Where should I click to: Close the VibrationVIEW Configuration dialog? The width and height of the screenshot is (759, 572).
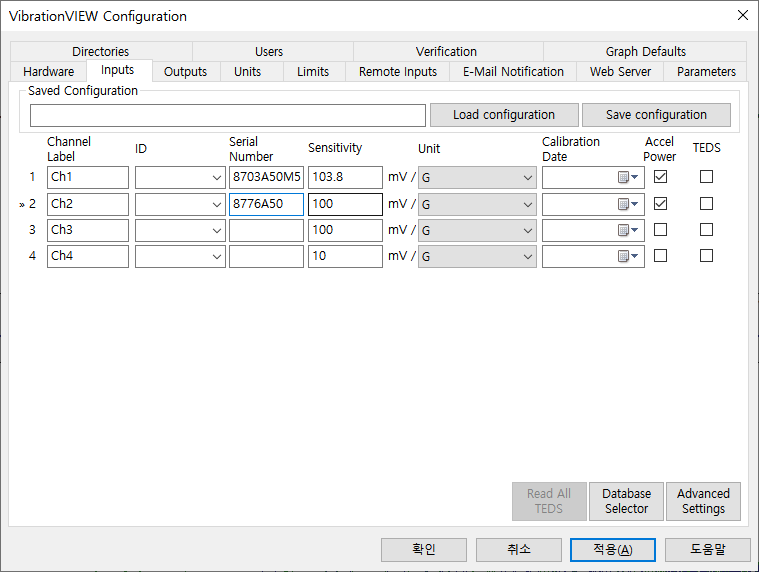click(743, 15)
